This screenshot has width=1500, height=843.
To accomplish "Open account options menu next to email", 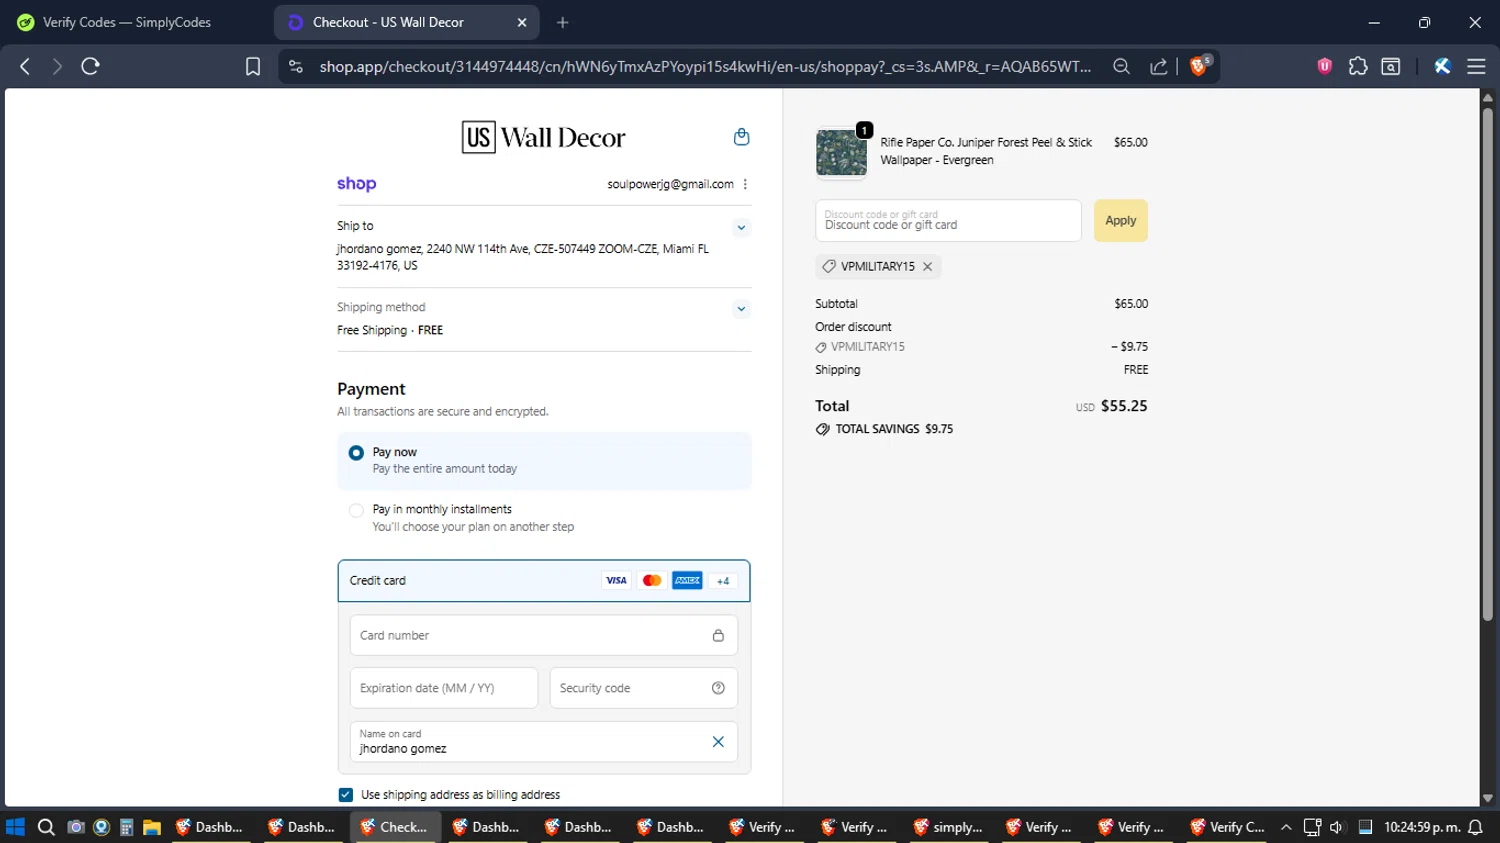I will tap(745, 184).
